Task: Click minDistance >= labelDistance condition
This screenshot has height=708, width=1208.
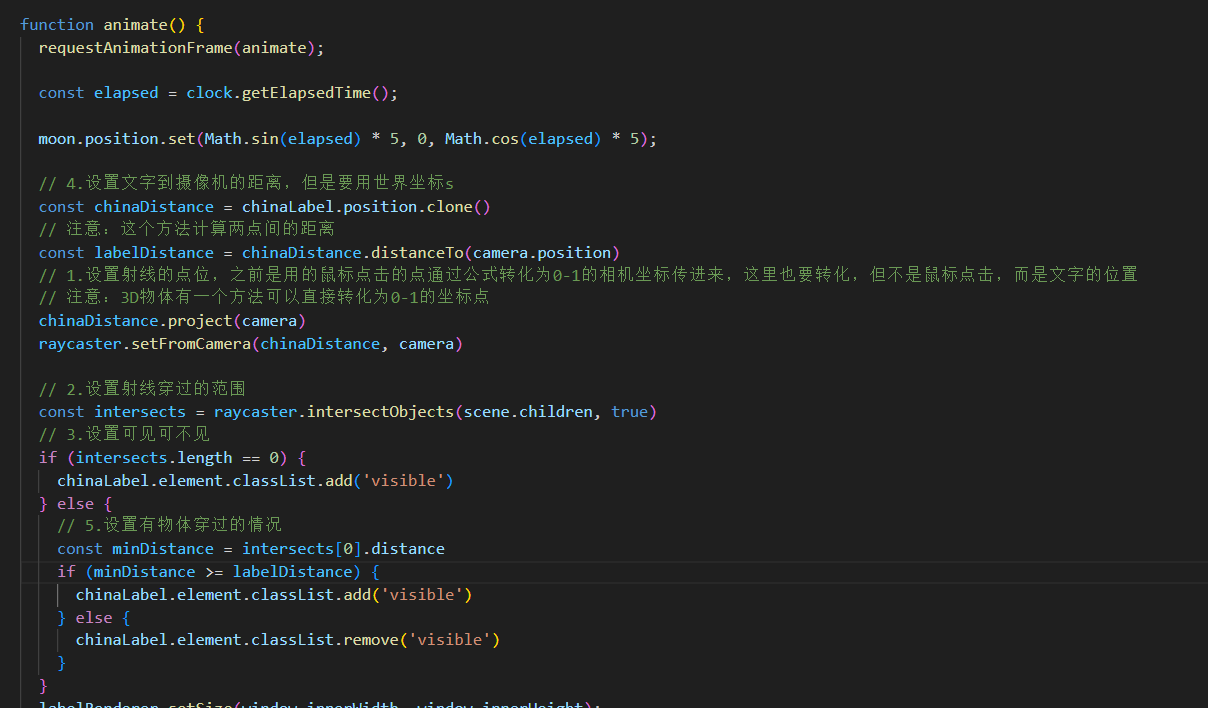Action: (223, 571)
